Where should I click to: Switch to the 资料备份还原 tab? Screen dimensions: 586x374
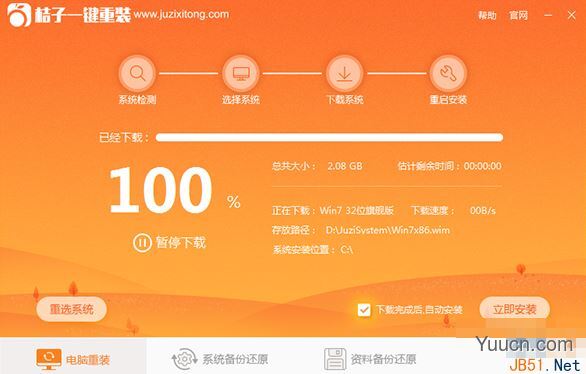(x=370, y=359)
